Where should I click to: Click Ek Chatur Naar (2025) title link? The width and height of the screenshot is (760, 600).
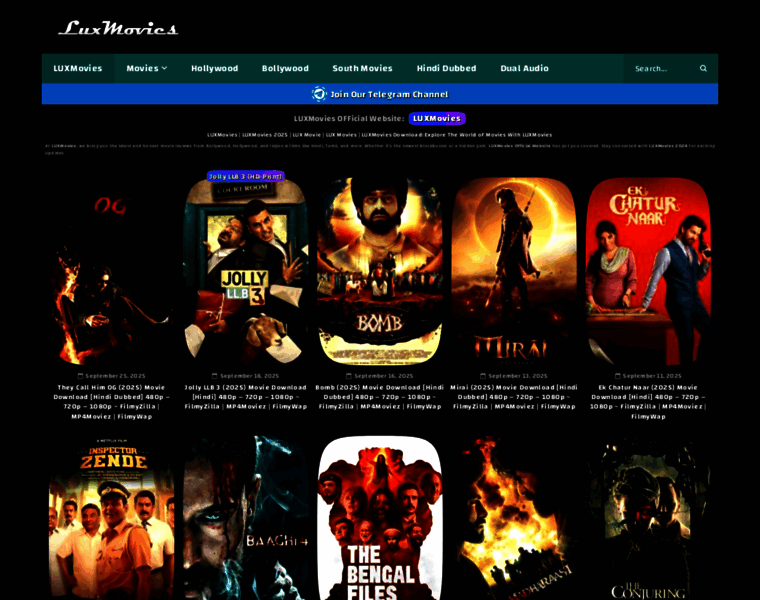tap(648, 402)
